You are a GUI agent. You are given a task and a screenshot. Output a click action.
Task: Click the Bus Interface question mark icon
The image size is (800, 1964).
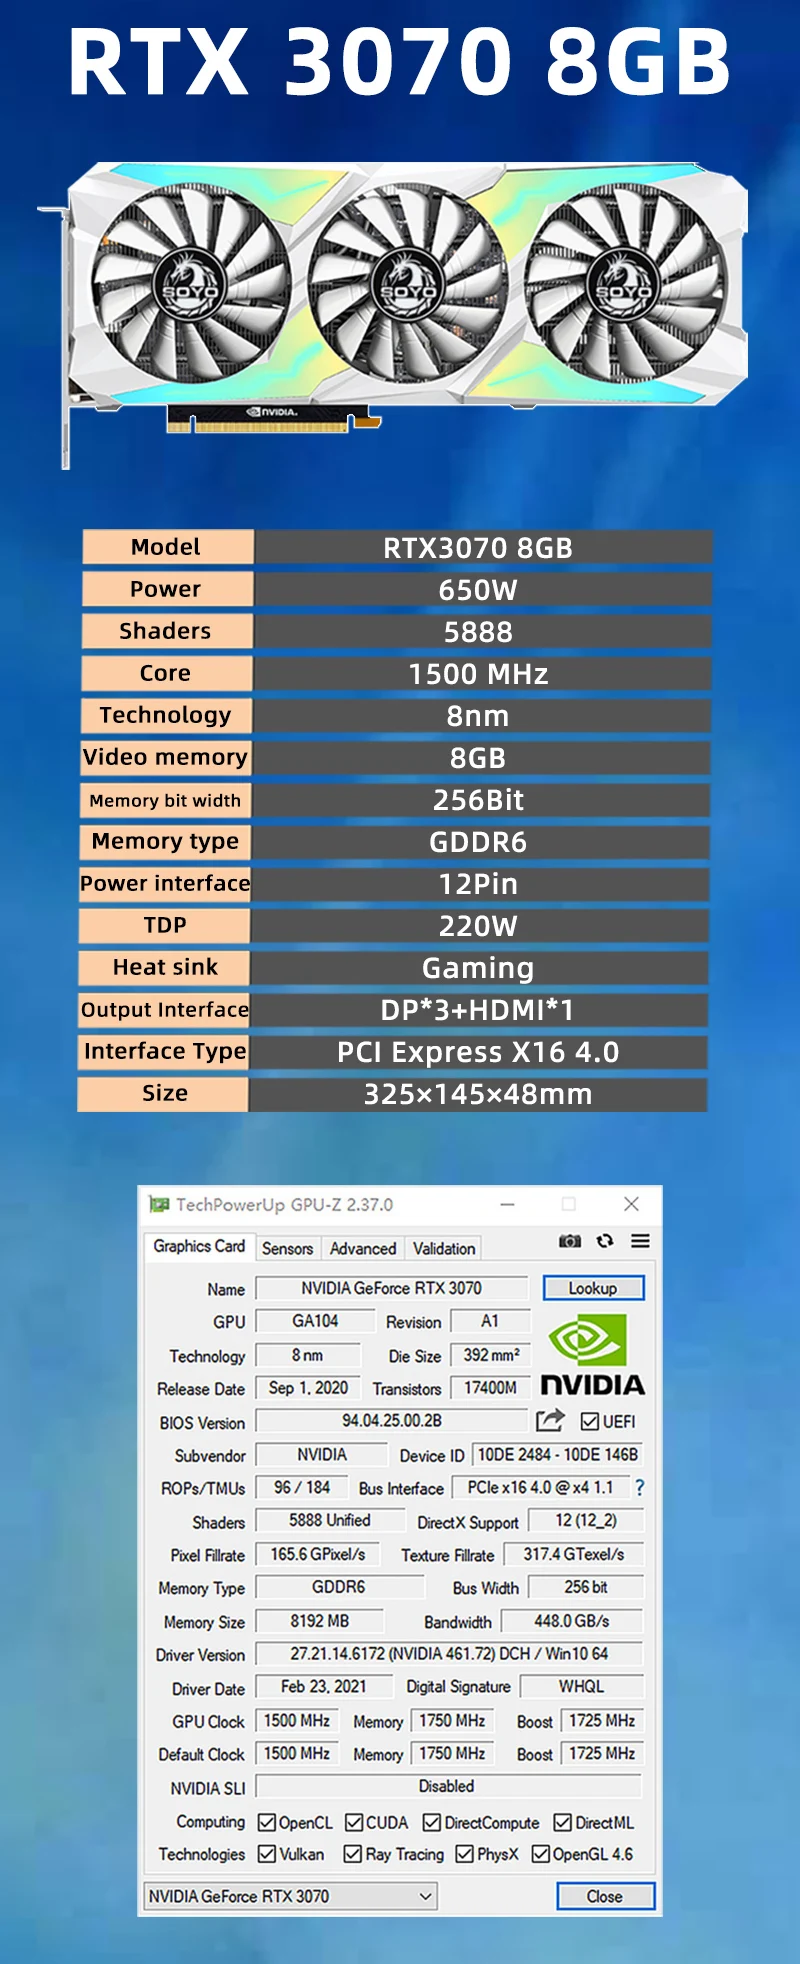click(x=640, y=1488)
